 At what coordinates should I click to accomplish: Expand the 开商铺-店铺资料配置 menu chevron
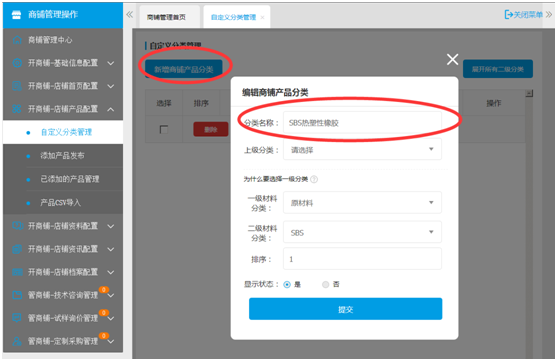click(x=111, y=226)
